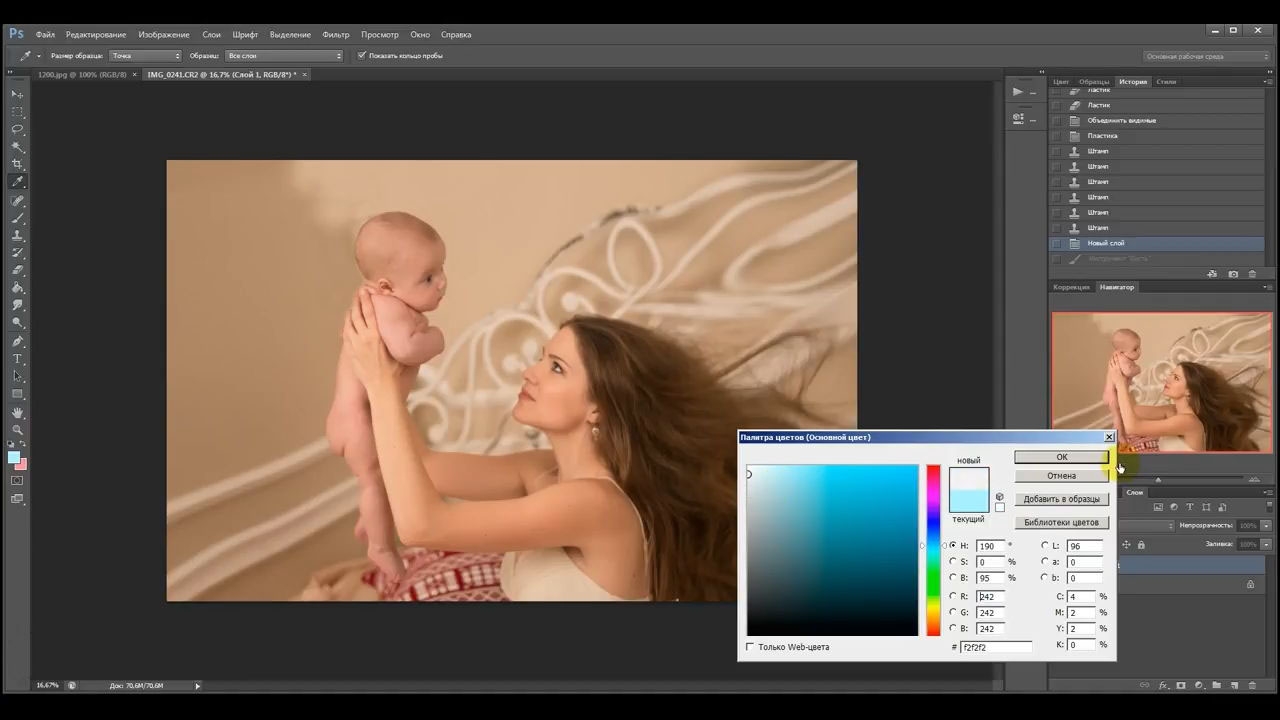The height and width of the screenshot is (720, 1280).
Task: Select the Path Selection tool
Action: tap(17, 377)
